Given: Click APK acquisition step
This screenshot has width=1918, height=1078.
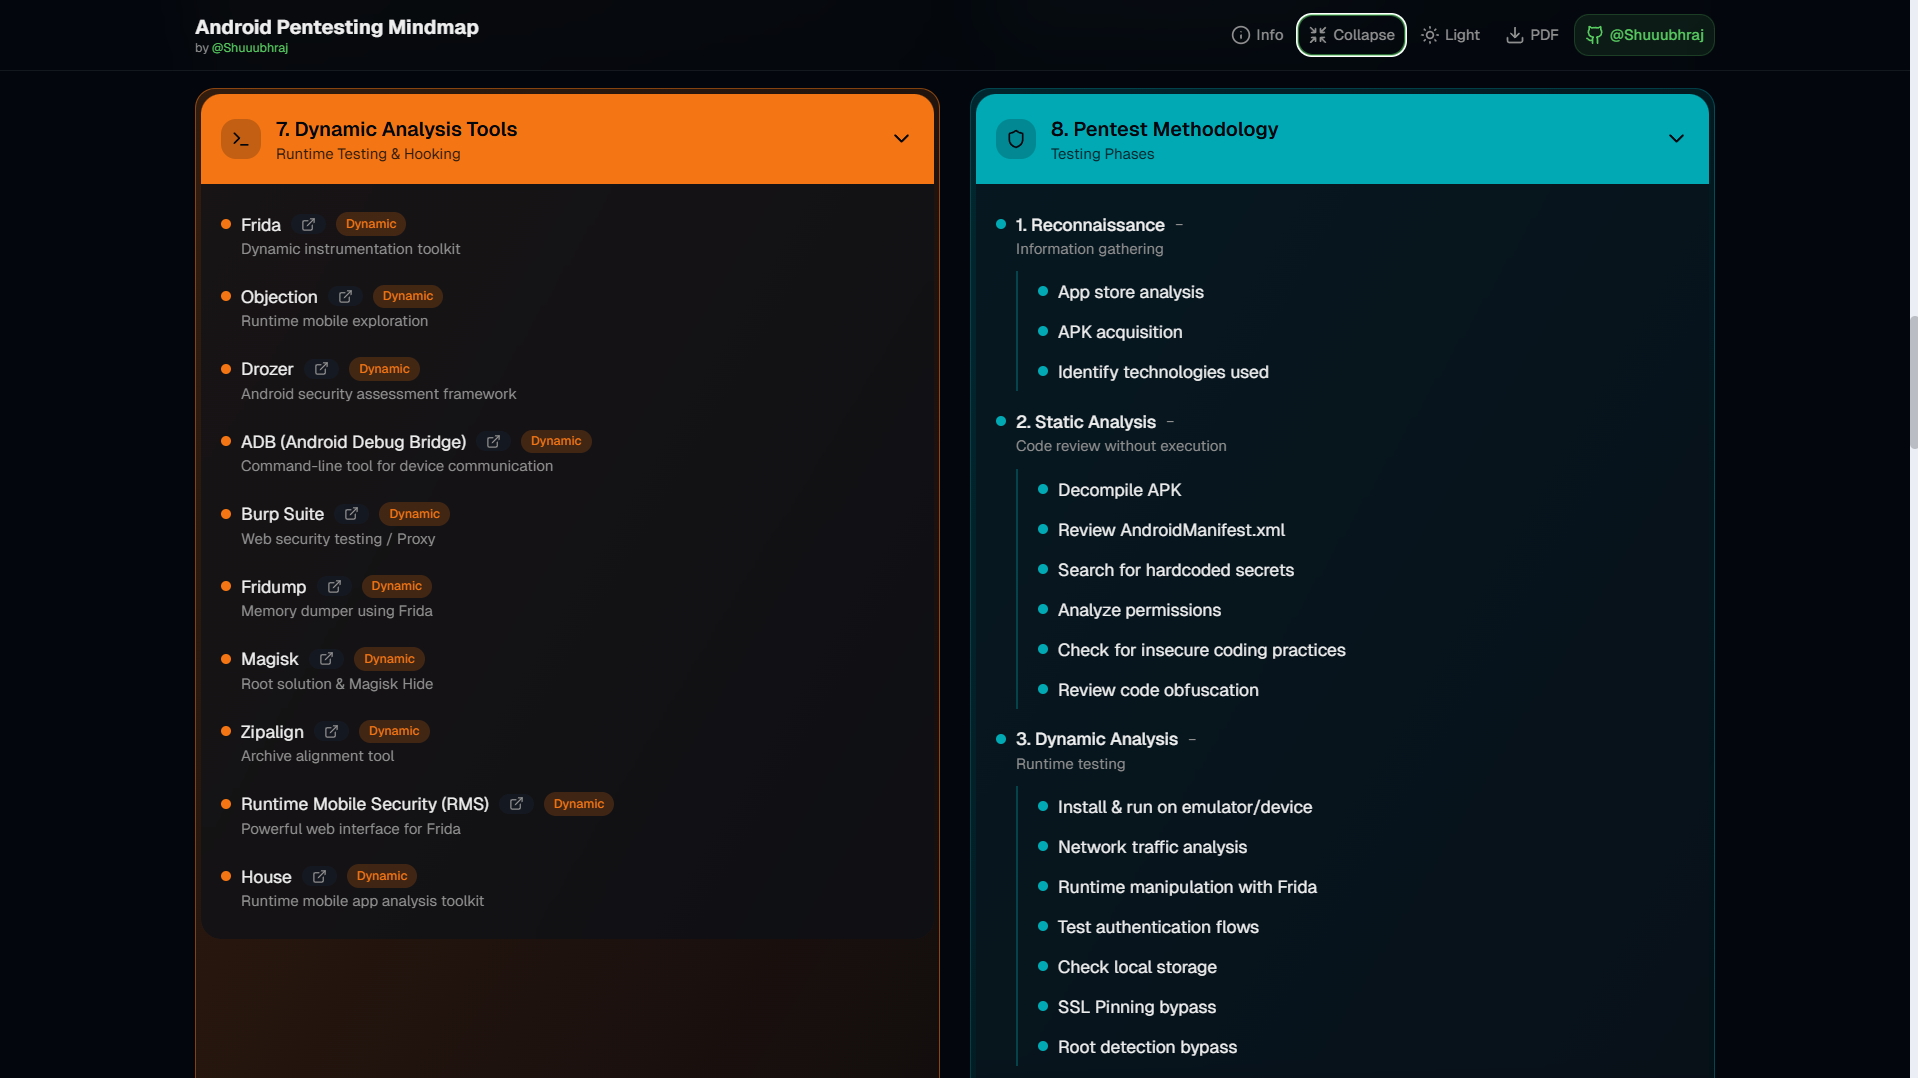Looking at the screenshot, I should pyautogui.click(x=1120, y=332).
